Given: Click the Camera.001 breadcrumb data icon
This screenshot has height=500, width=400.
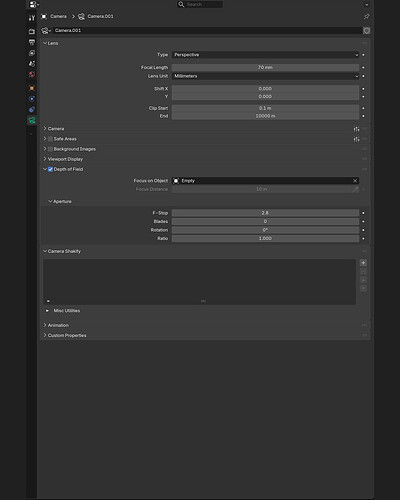Looking at the screenshot, I should click(81, 16).
